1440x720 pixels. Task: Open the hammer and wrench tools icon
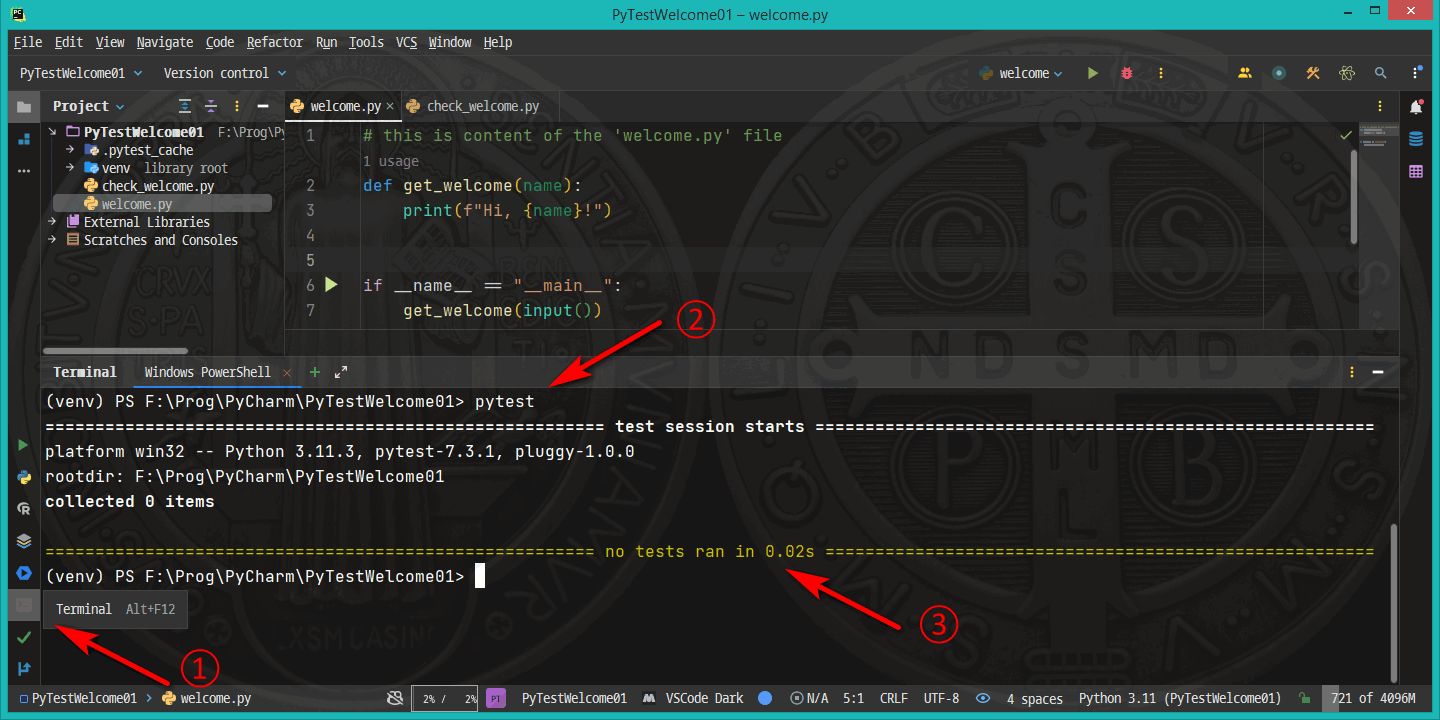1313,73
